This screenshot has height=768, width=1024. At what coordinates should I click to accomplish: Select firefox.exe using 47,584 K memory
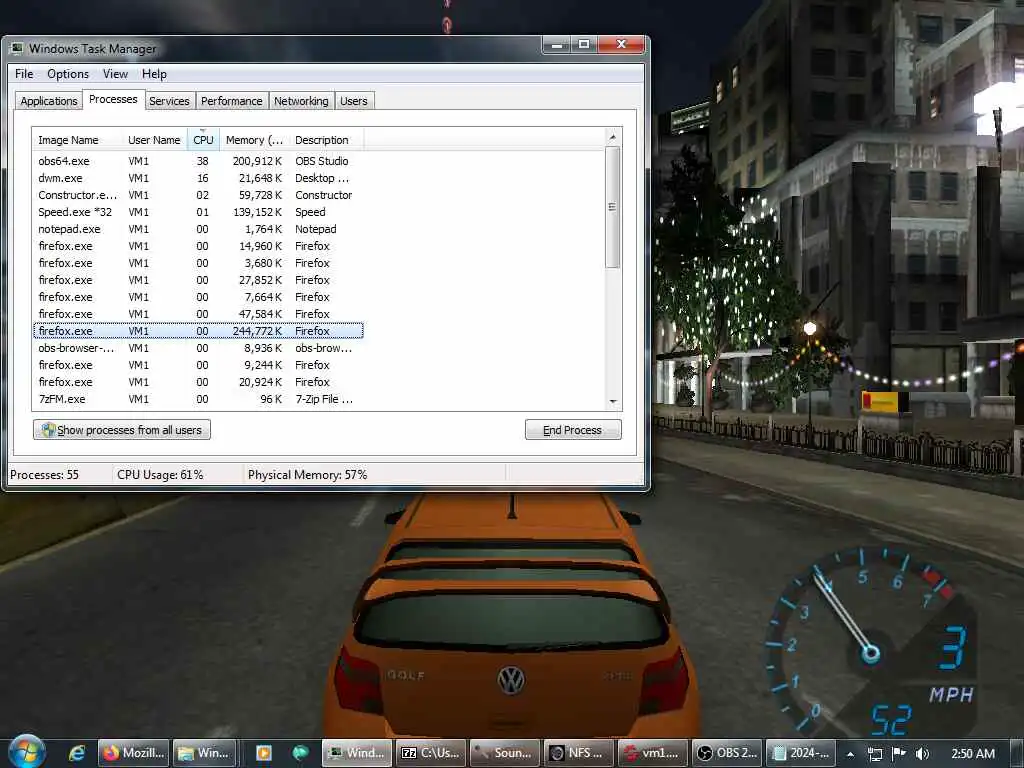tap(198, 313)
